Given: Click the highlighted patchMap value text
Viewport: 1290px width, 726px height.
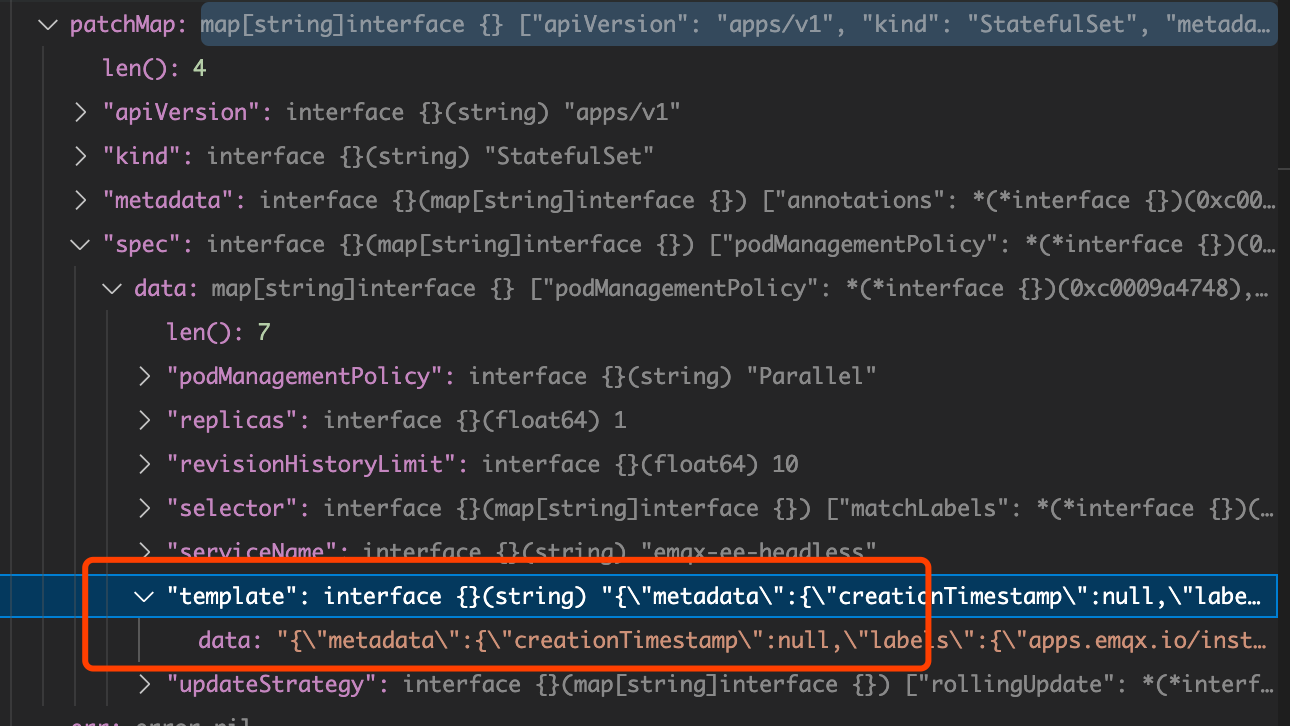Looking at the screenshot, I should [x=738, y=24].
